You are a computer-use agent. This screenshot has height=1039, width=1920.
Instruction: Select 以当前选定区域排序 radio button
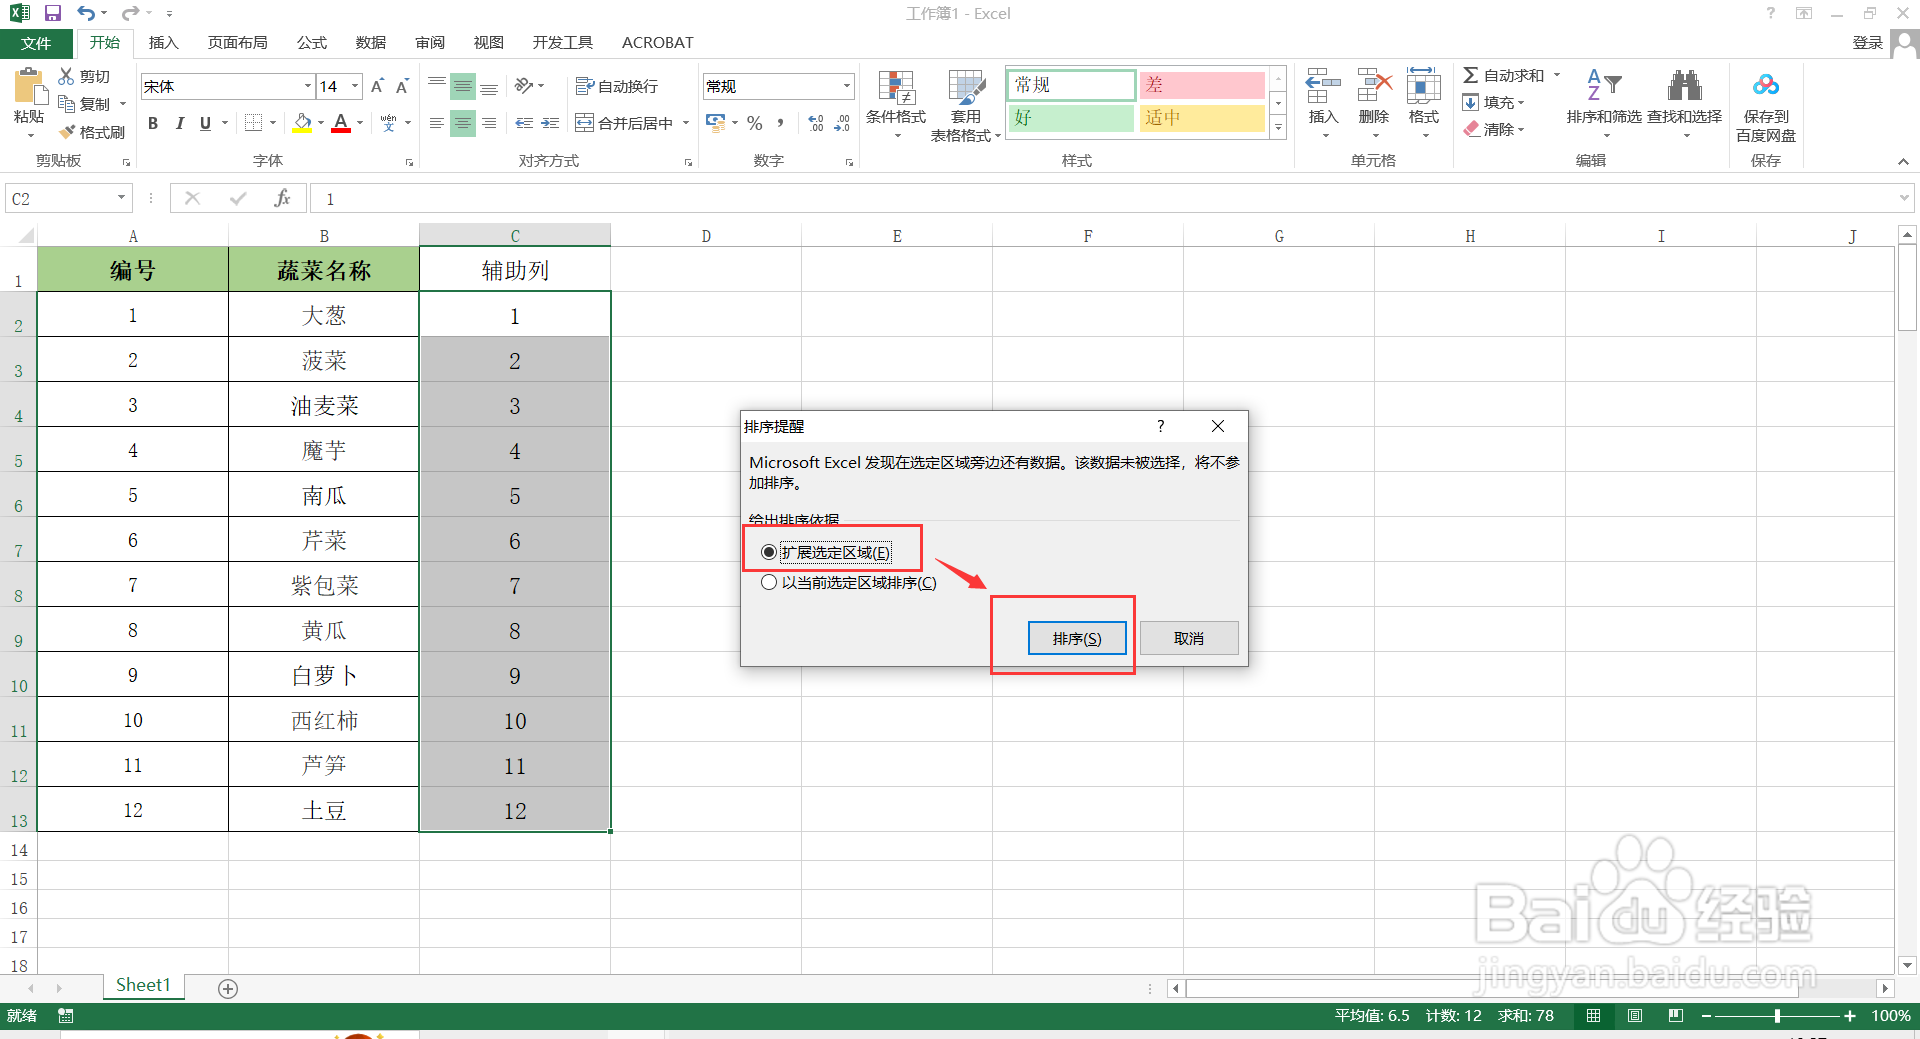[x=769, y=582]
